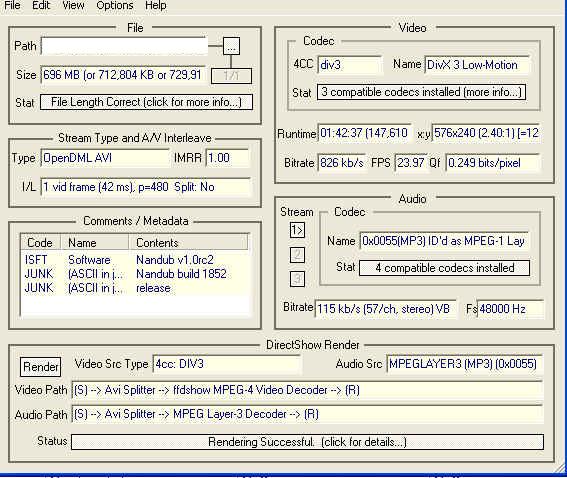This screenshot has height=478, width=567.
Task: Click the Type field showing OpenDML AVI
Action: tap(105, 158)
